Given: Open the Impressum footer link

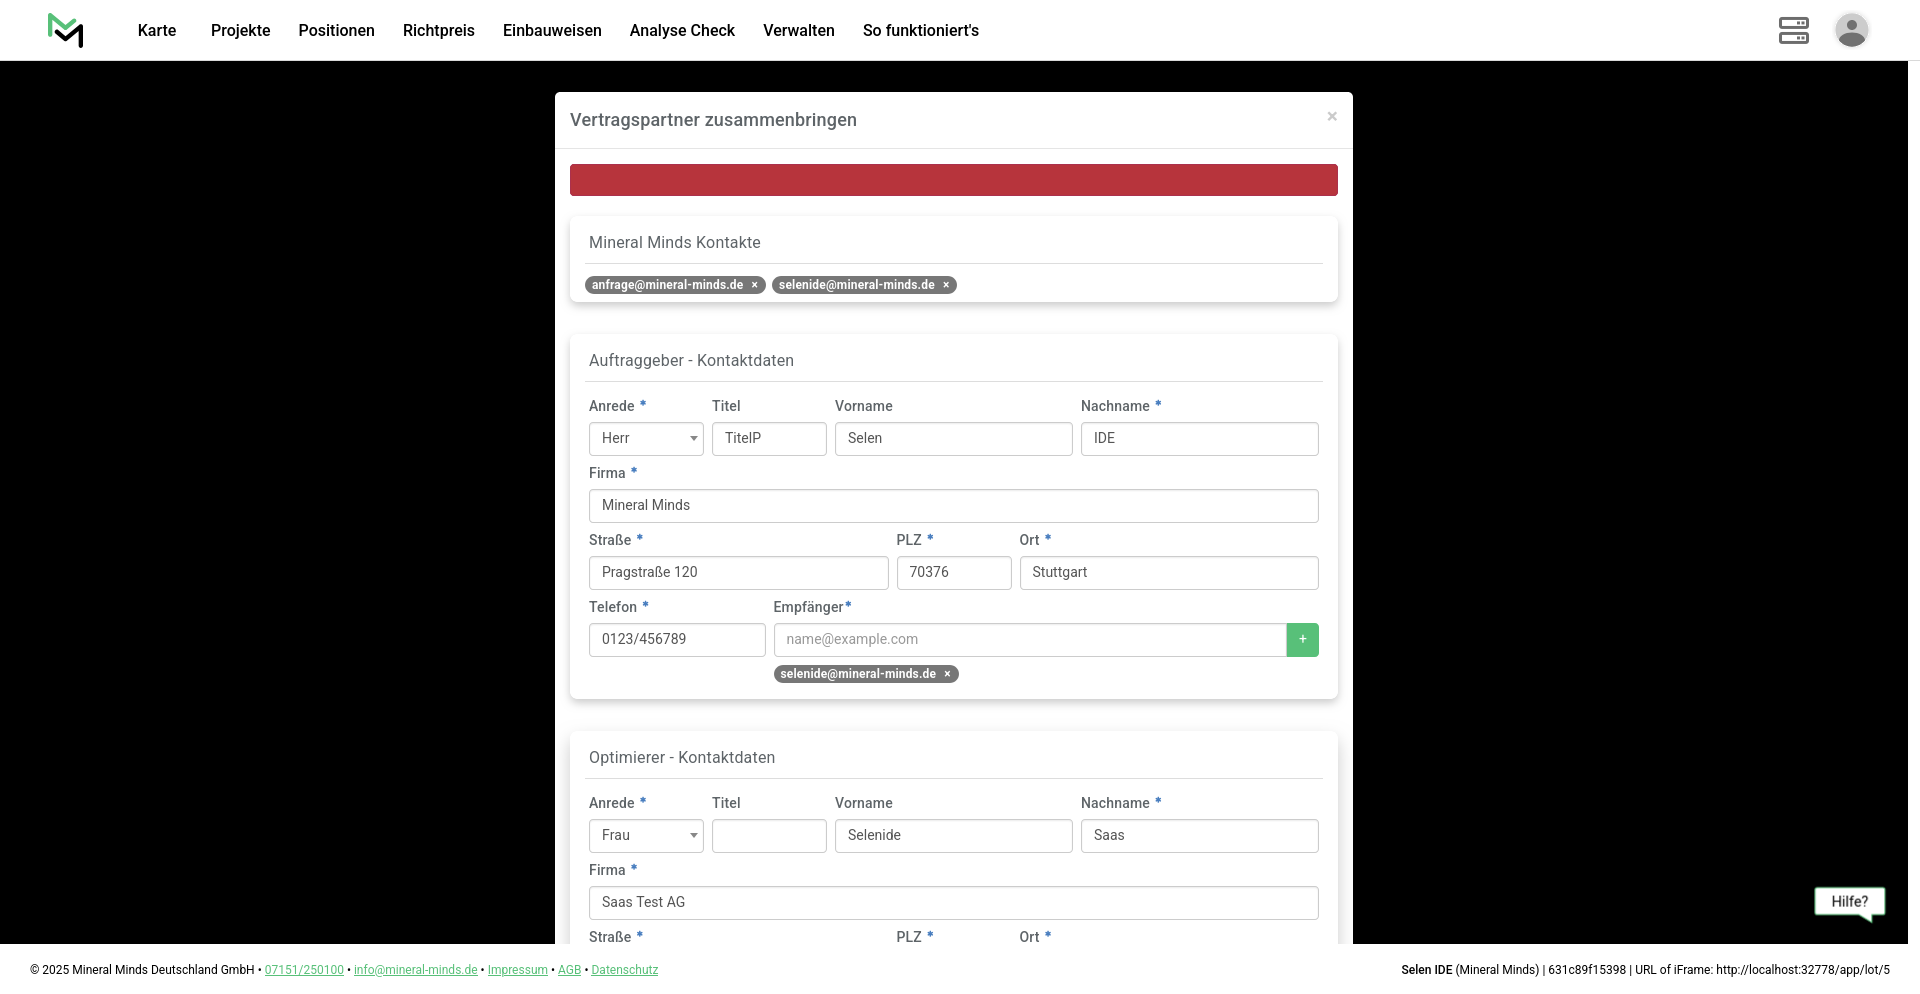Looking at the screenshot, I should (517, 970).
